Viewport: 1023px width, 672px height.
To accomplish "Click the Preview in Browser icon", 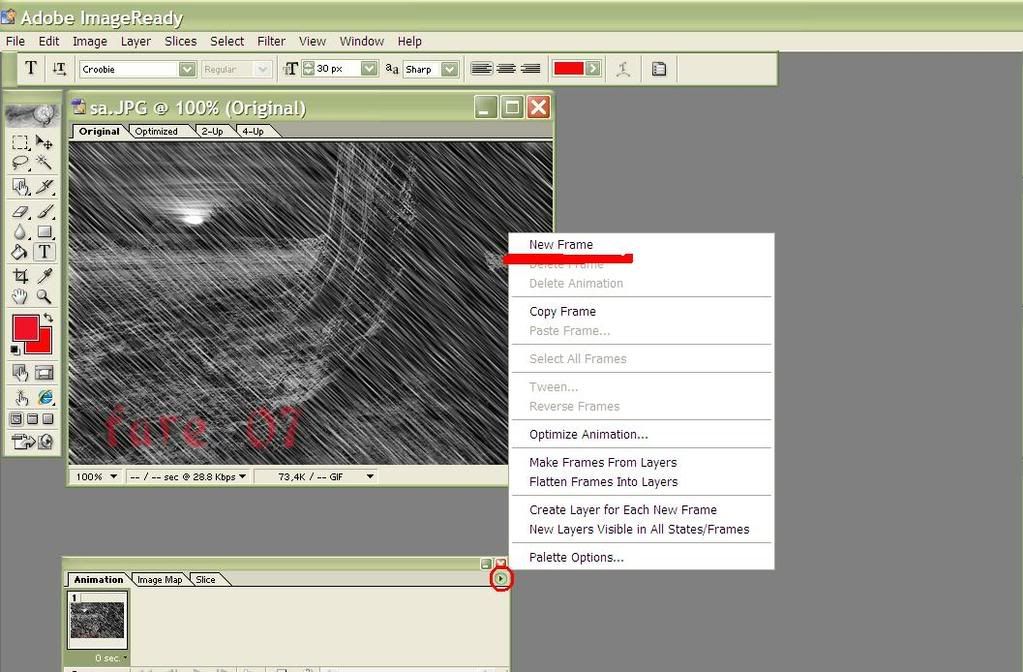I will (45, 397).
